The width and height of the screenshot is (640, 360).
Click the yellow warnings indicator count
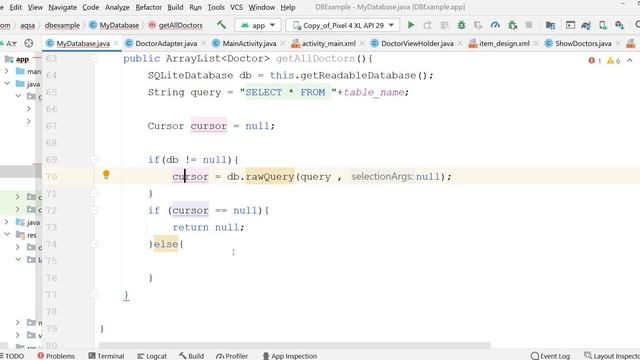613,60
